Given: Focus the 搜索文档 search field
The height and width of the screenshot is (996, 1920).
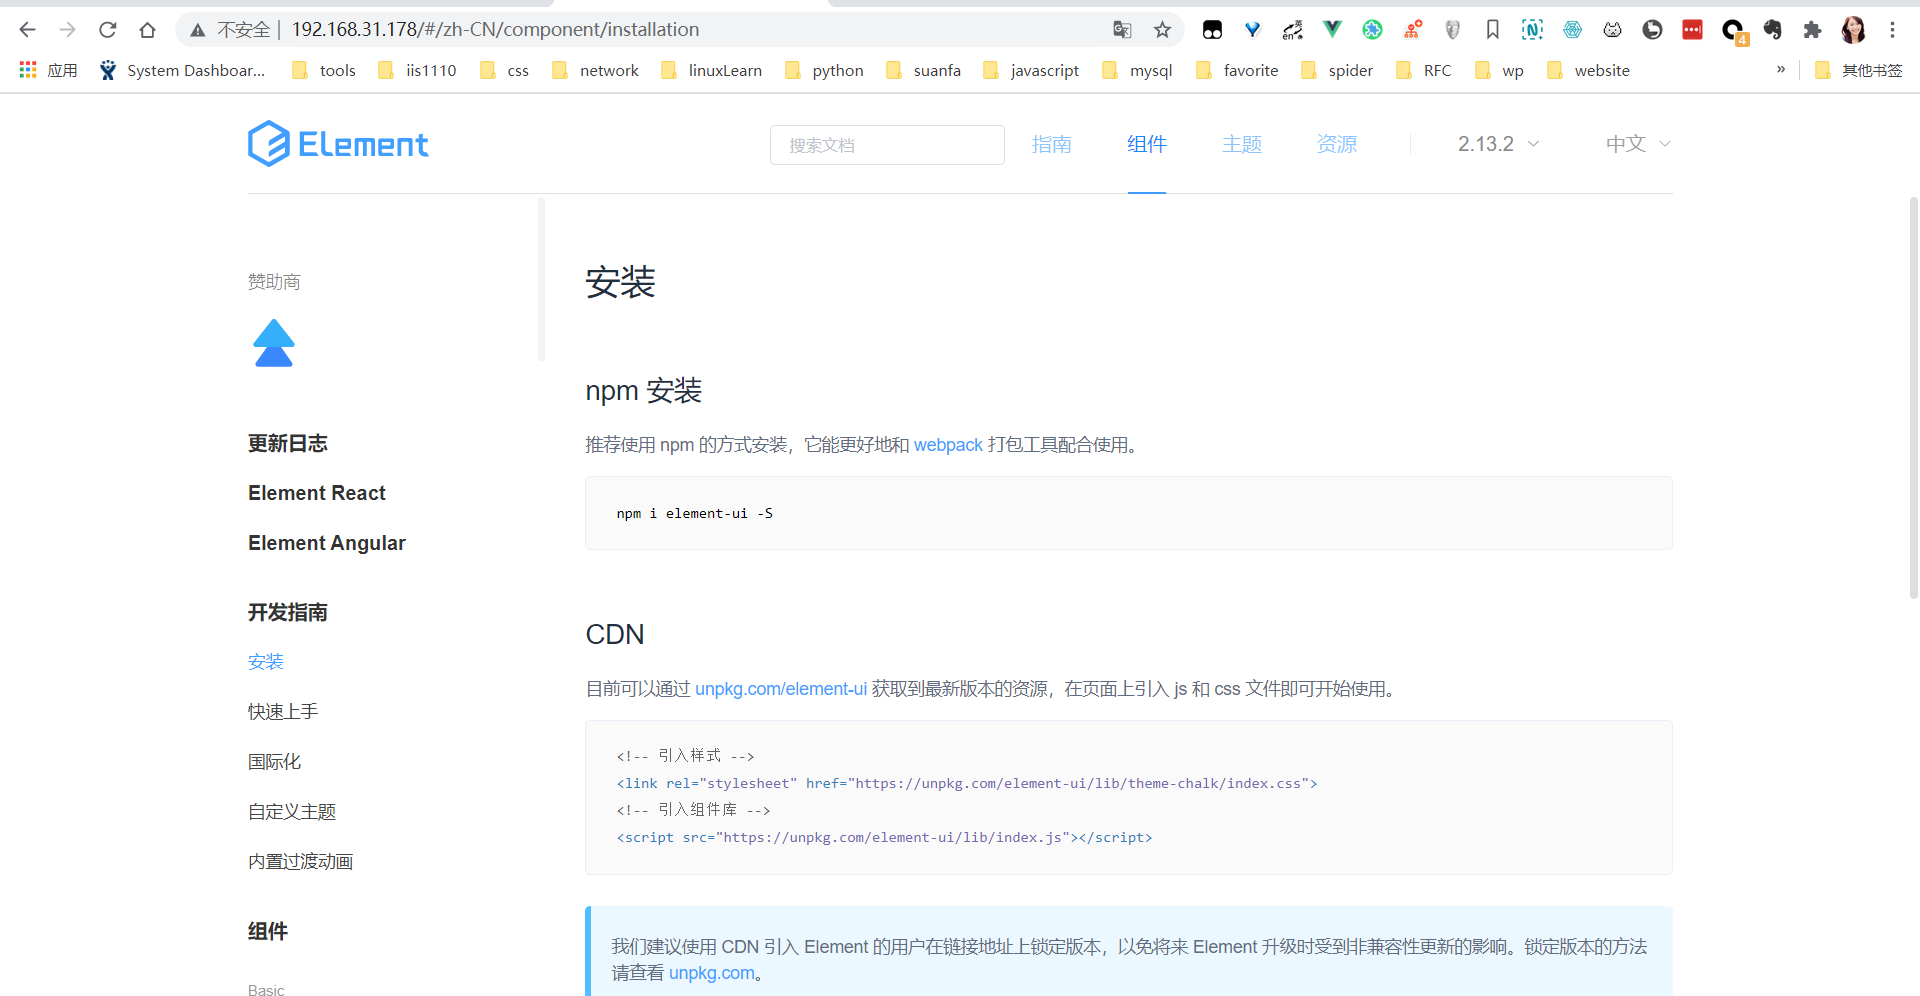Looking at the screenshot, I should (887, 145).
